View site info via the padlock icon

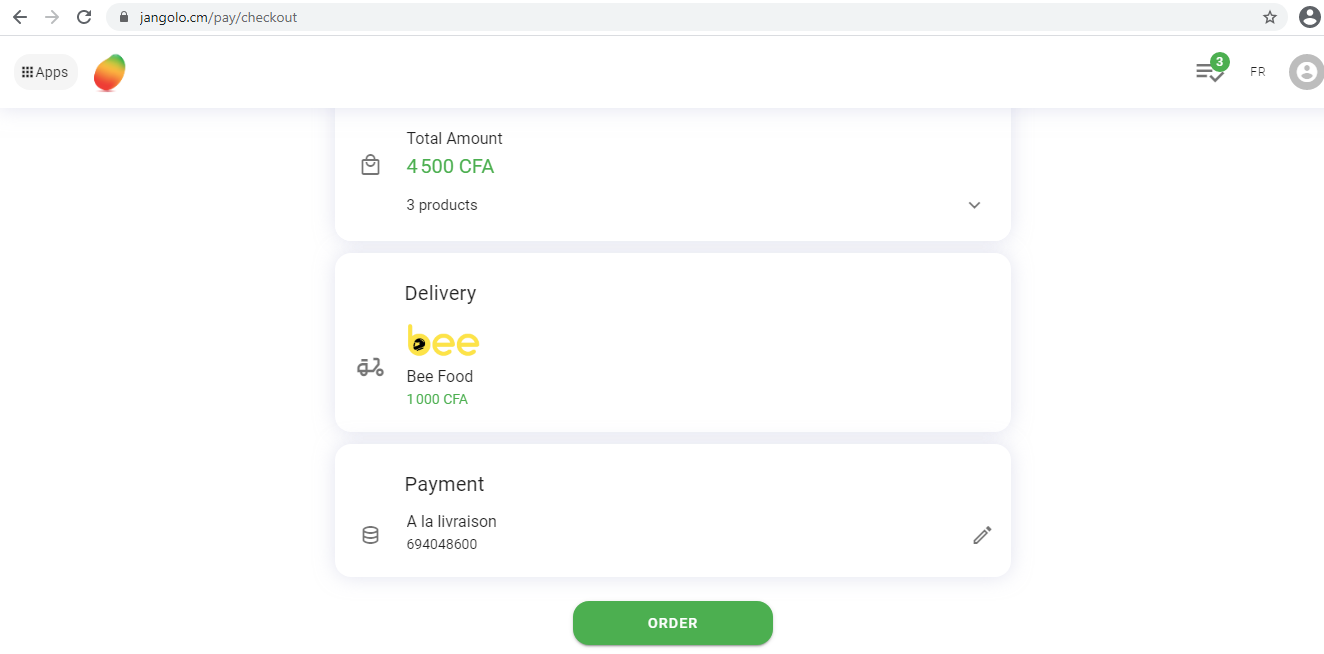pos(124,17)
